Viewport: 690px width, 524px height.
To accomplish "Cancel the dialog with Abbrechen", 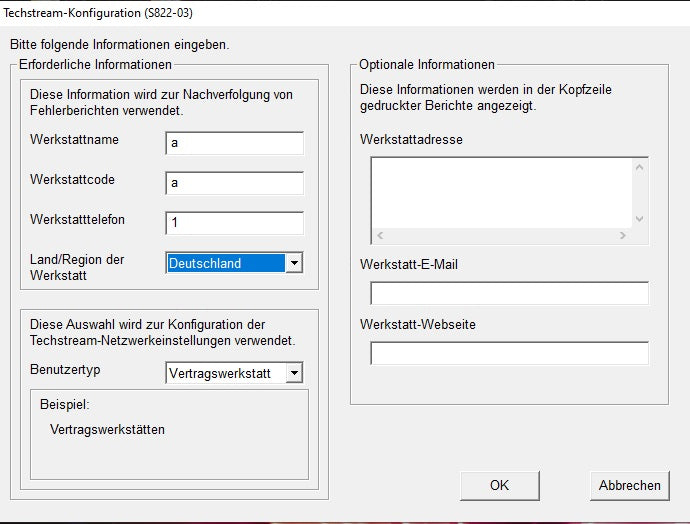I will point(630,485).
